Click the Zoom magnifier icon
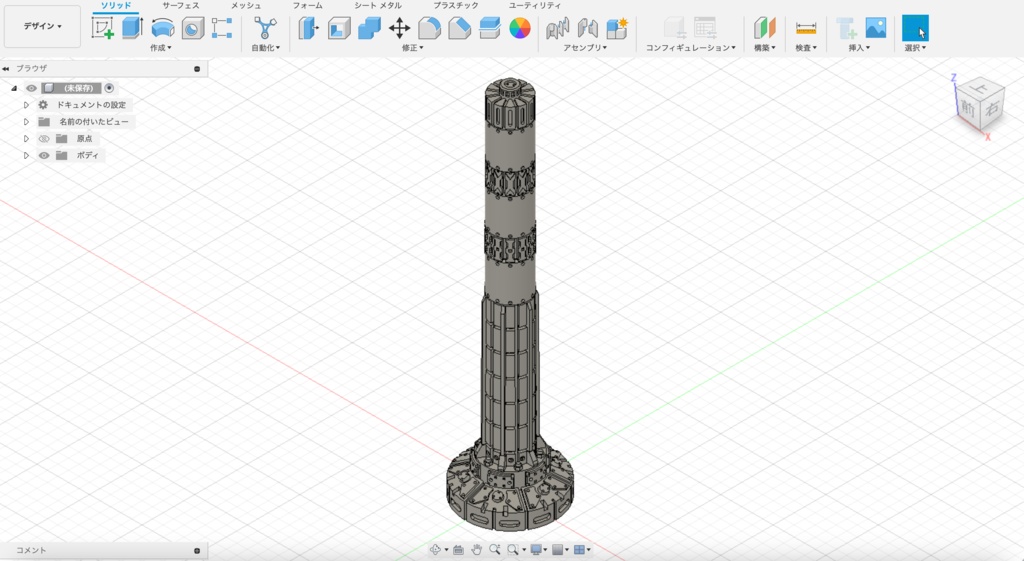The height and width of the screenshot is (561, 1024). click(x=494, y=550)
